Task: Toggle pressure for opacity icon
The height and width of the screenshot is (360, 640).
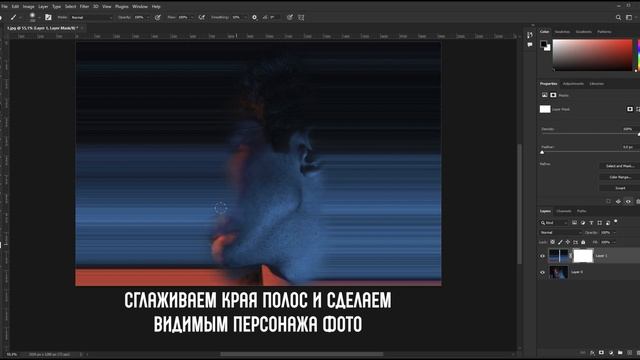Action: click(x=158, y=18)
